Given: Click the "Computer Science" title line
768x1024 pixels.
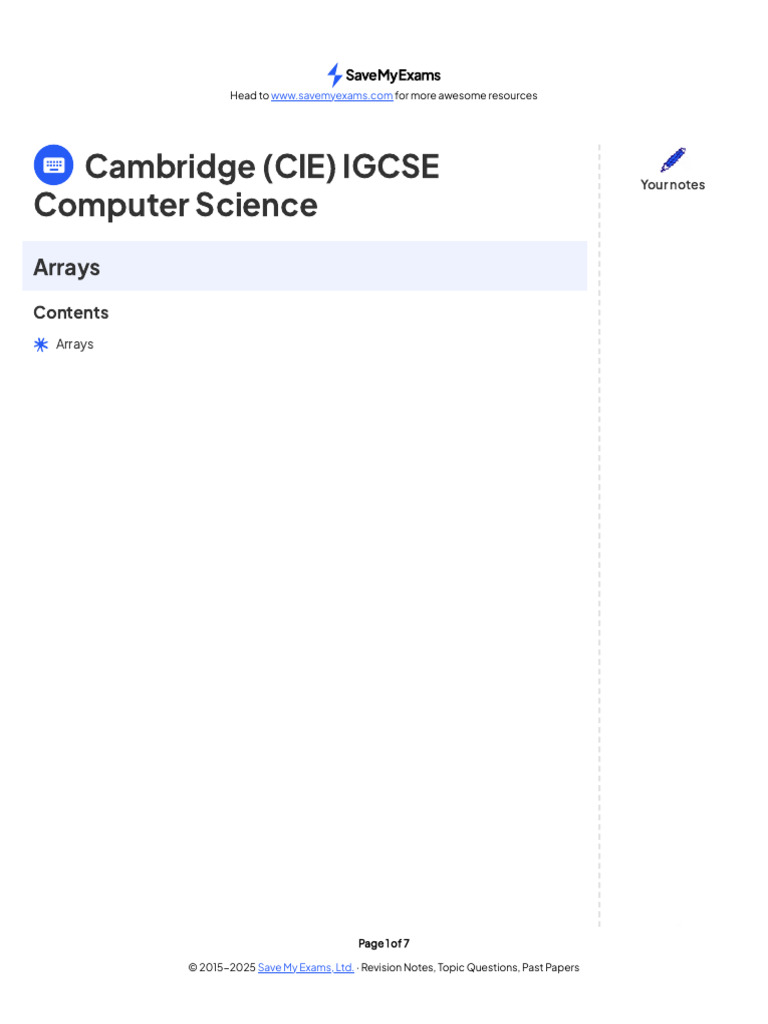Looking at the screenshot, I should [x=176, y=204].
